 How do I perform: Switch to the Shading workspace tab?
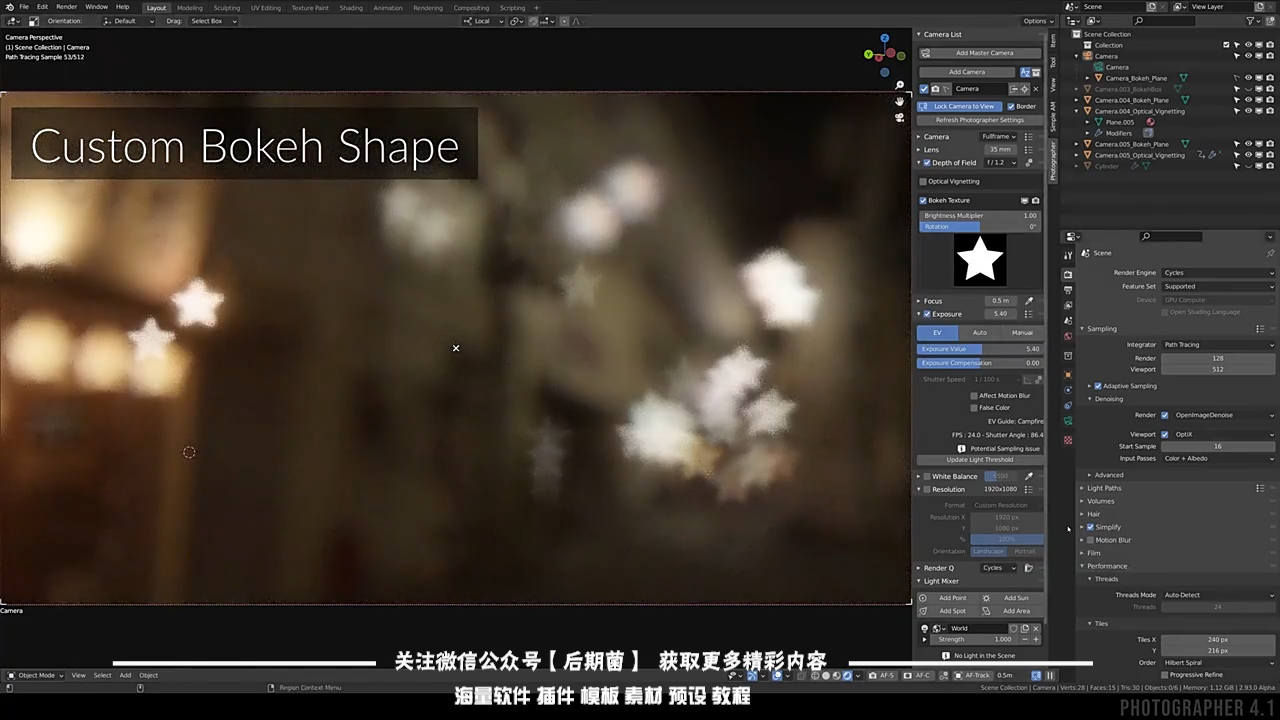(351, 8)
